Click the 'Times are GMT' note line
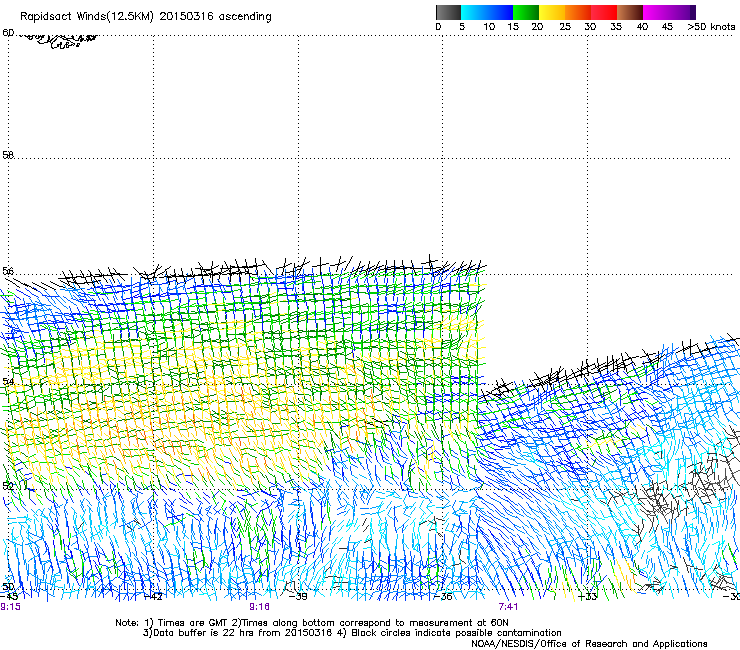Viewport: 740px width, 650px height. 312,623
